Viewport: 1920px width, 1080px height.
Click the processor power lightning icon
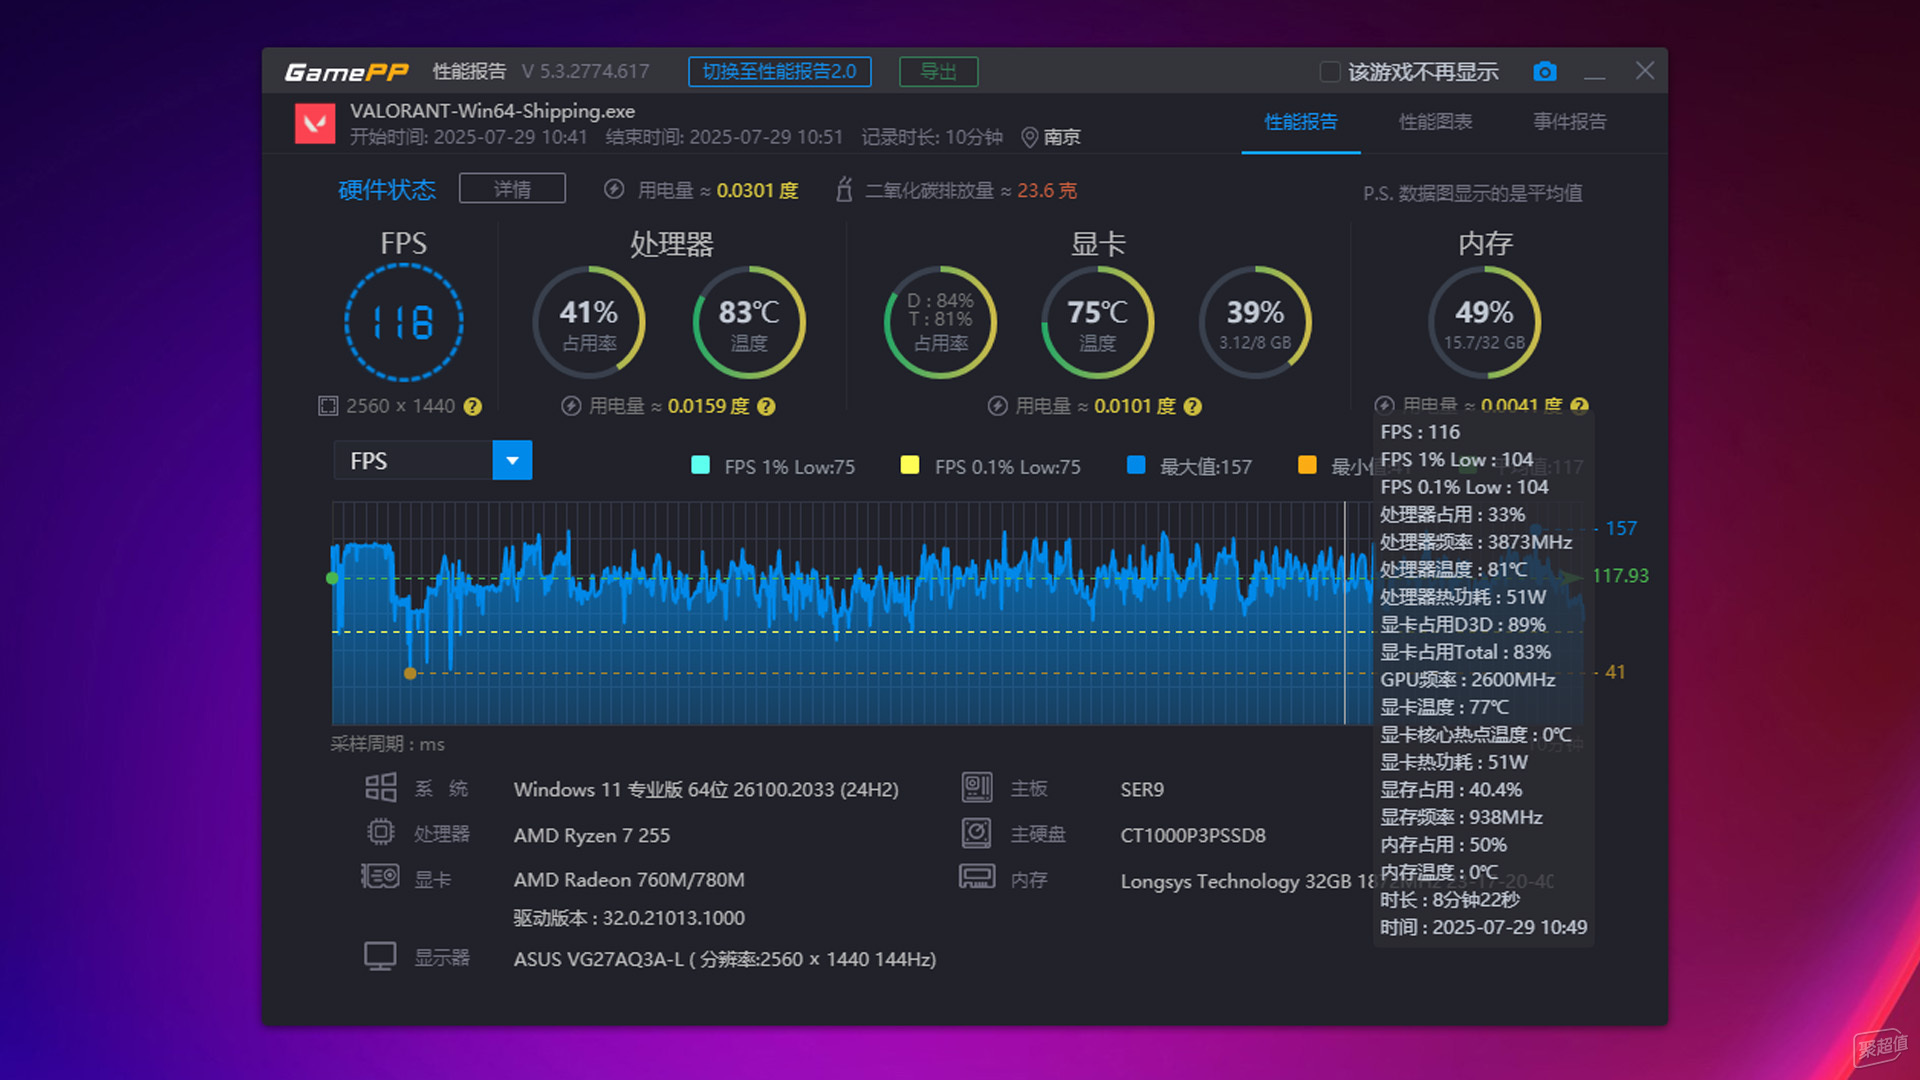[x=570, y=406]
